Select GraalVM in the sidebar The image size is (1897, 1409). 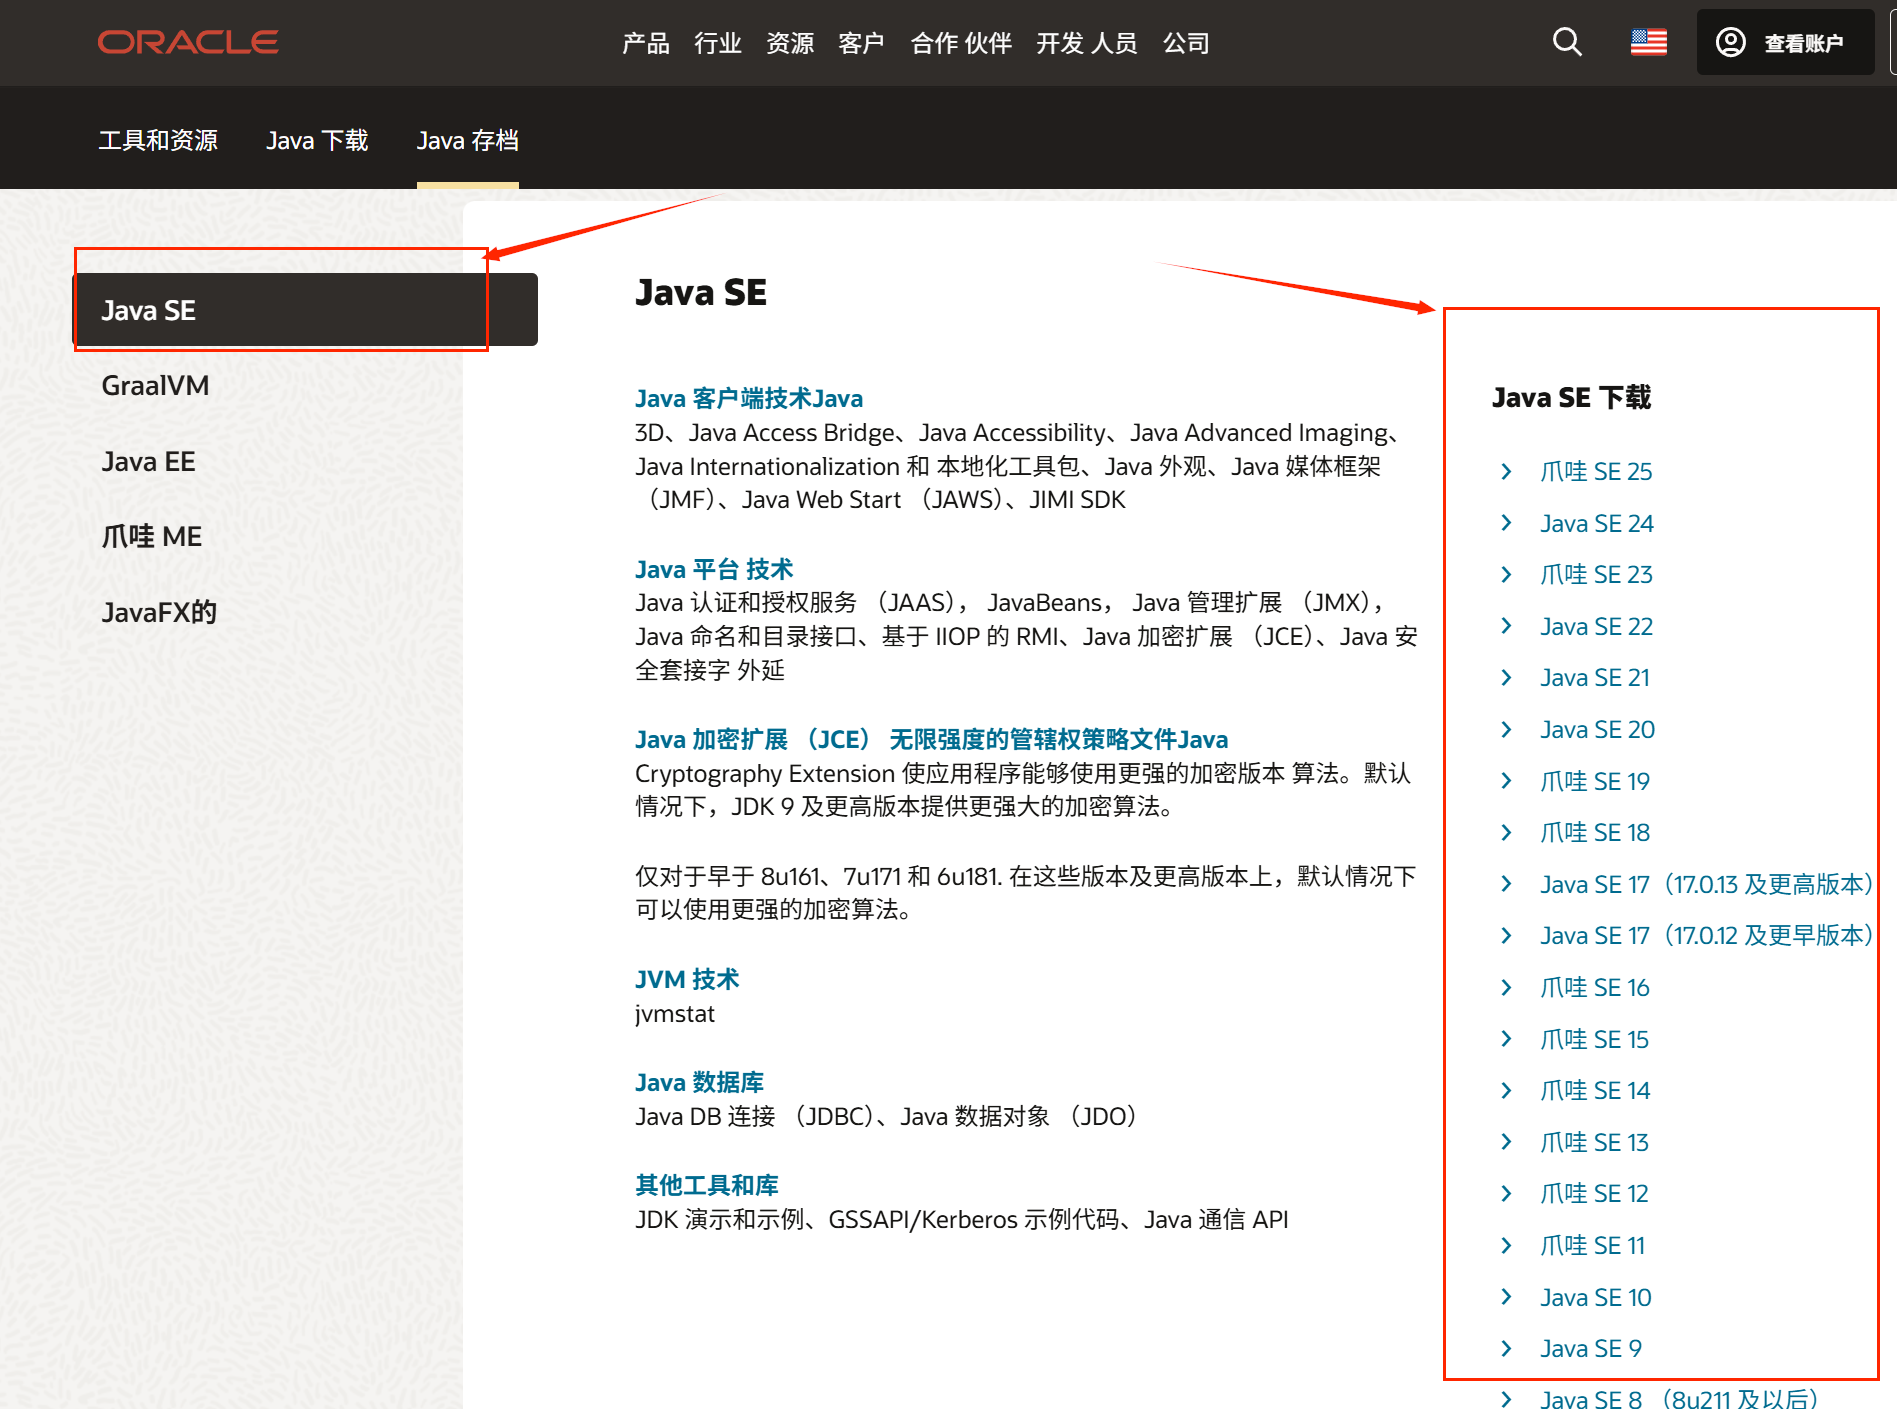click(x=155, y=385)
